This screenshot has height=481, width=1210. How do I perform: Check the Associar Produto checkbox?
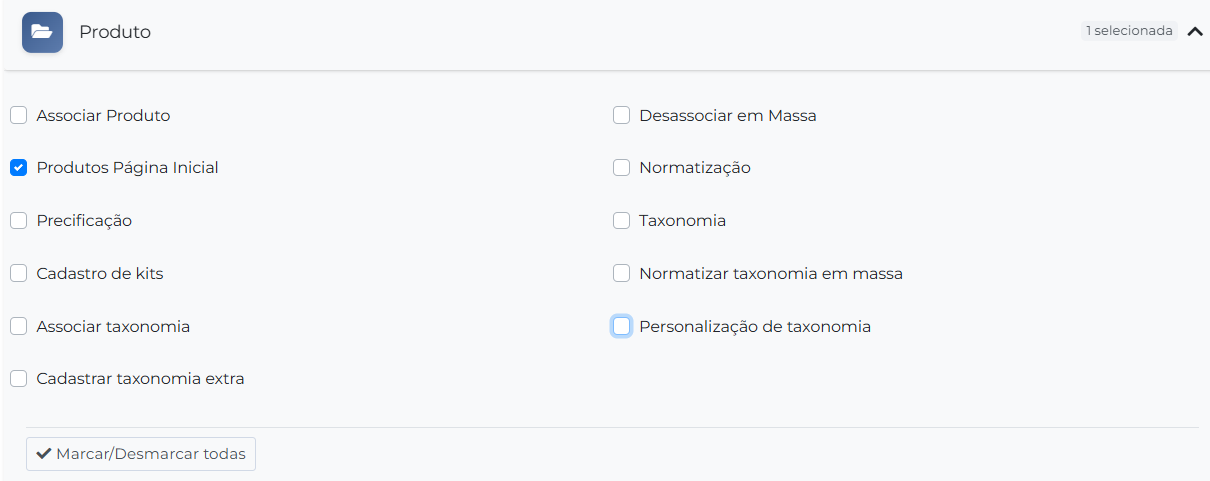point(19,115)
